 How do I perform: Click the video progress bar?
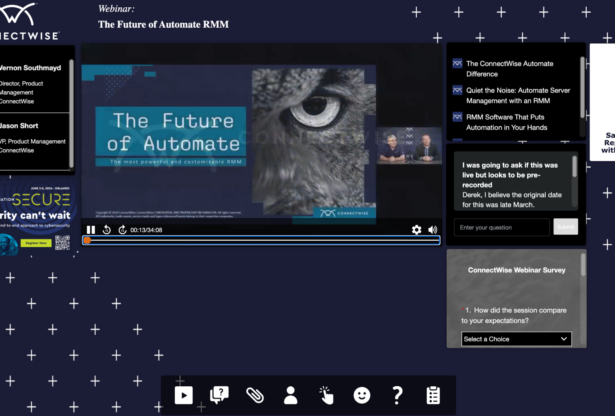coord(261,240)
